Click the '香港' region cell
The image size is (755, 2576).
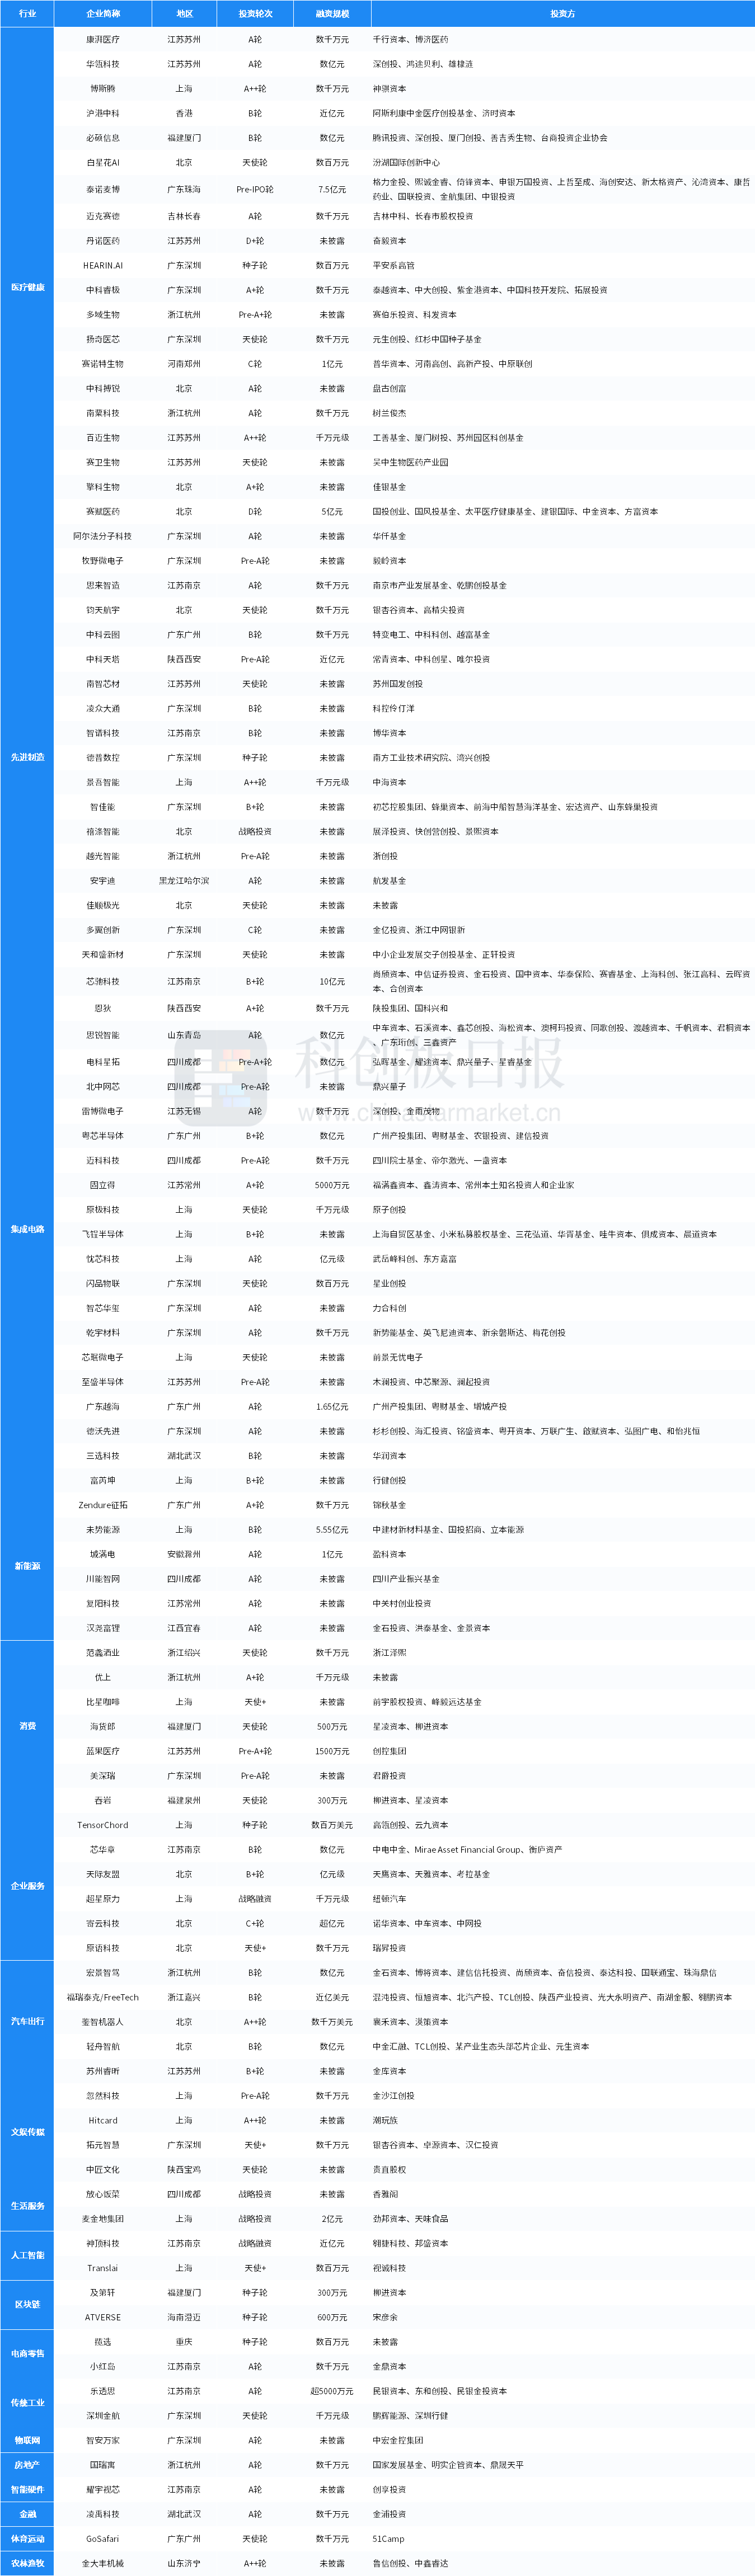point(184,113)
